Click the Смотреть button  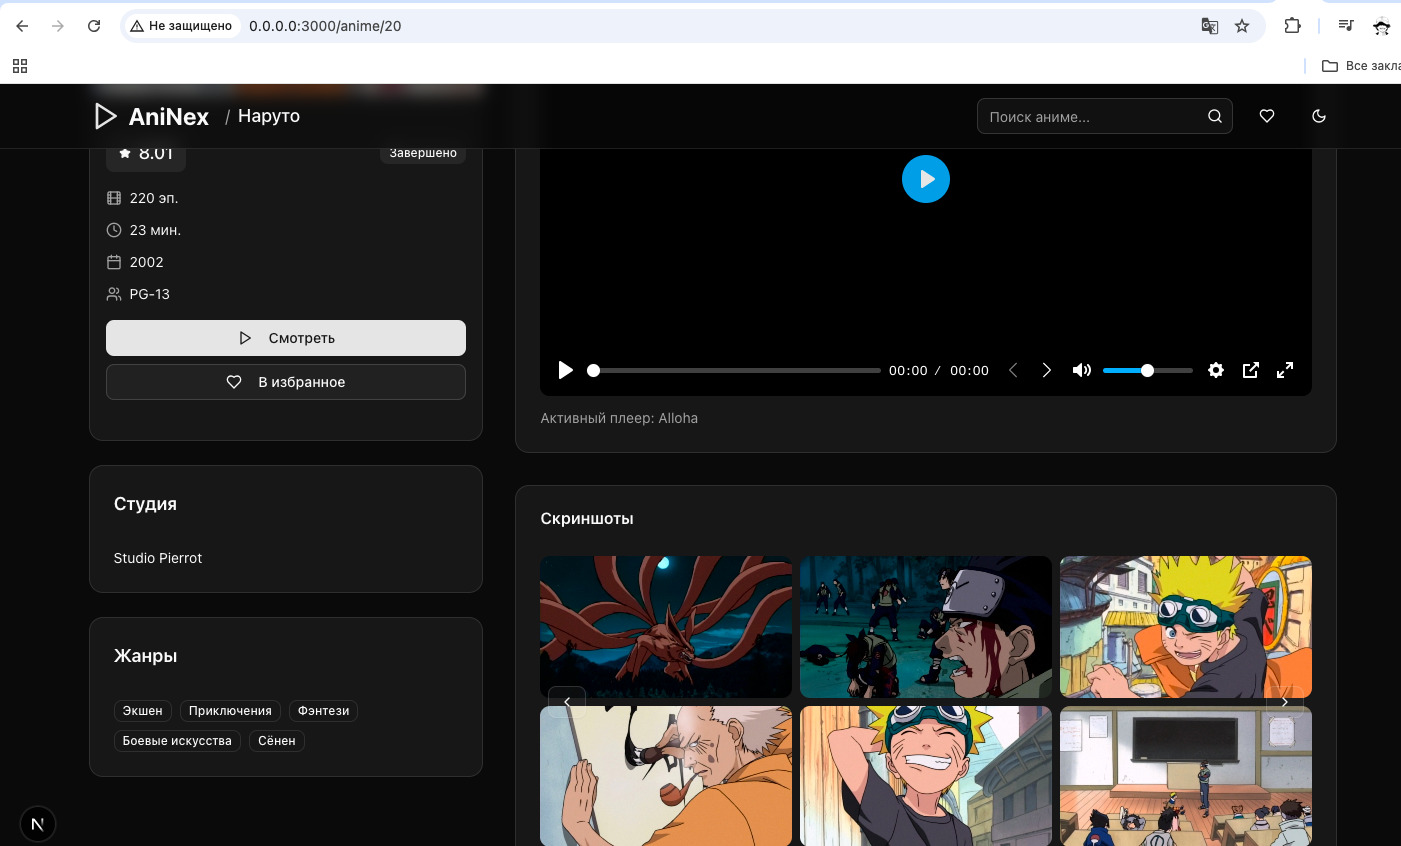(286, 338)
